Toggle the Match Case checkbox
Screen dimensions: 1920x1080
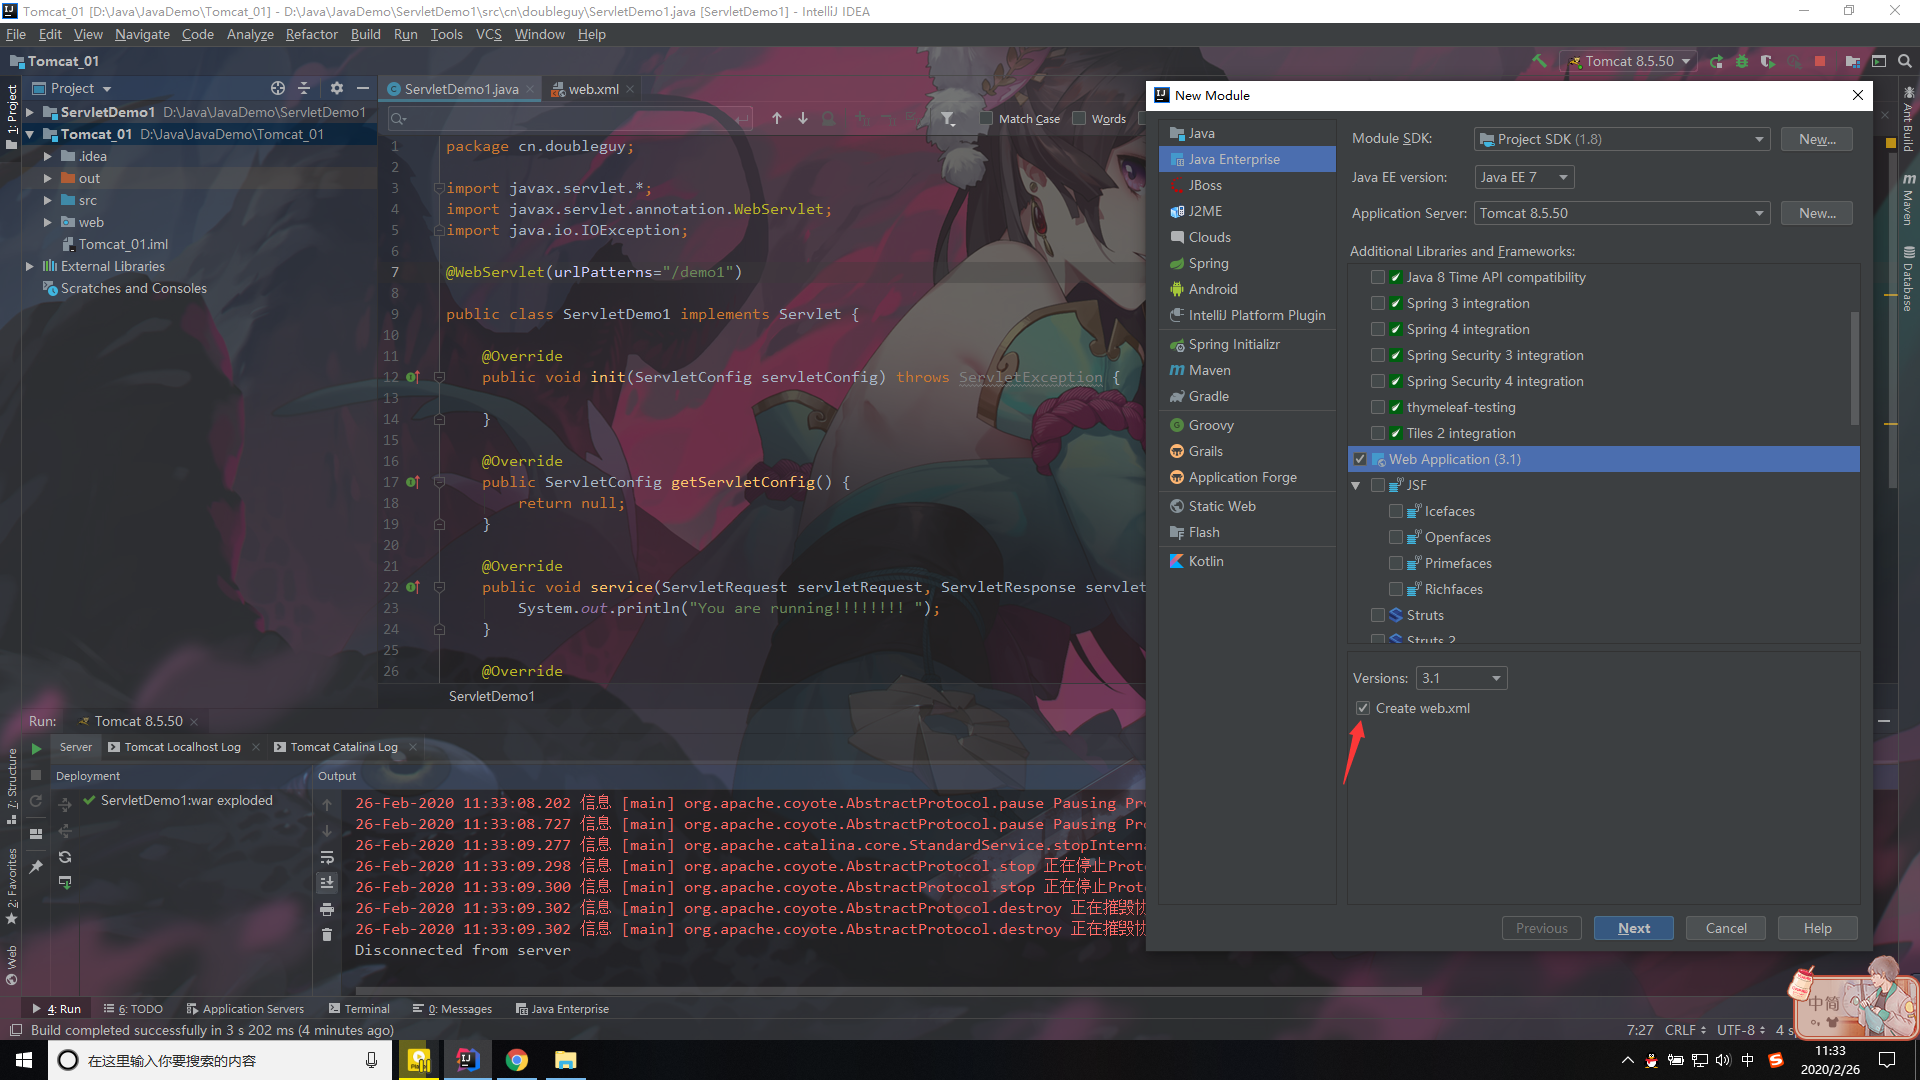pos(986,119)
